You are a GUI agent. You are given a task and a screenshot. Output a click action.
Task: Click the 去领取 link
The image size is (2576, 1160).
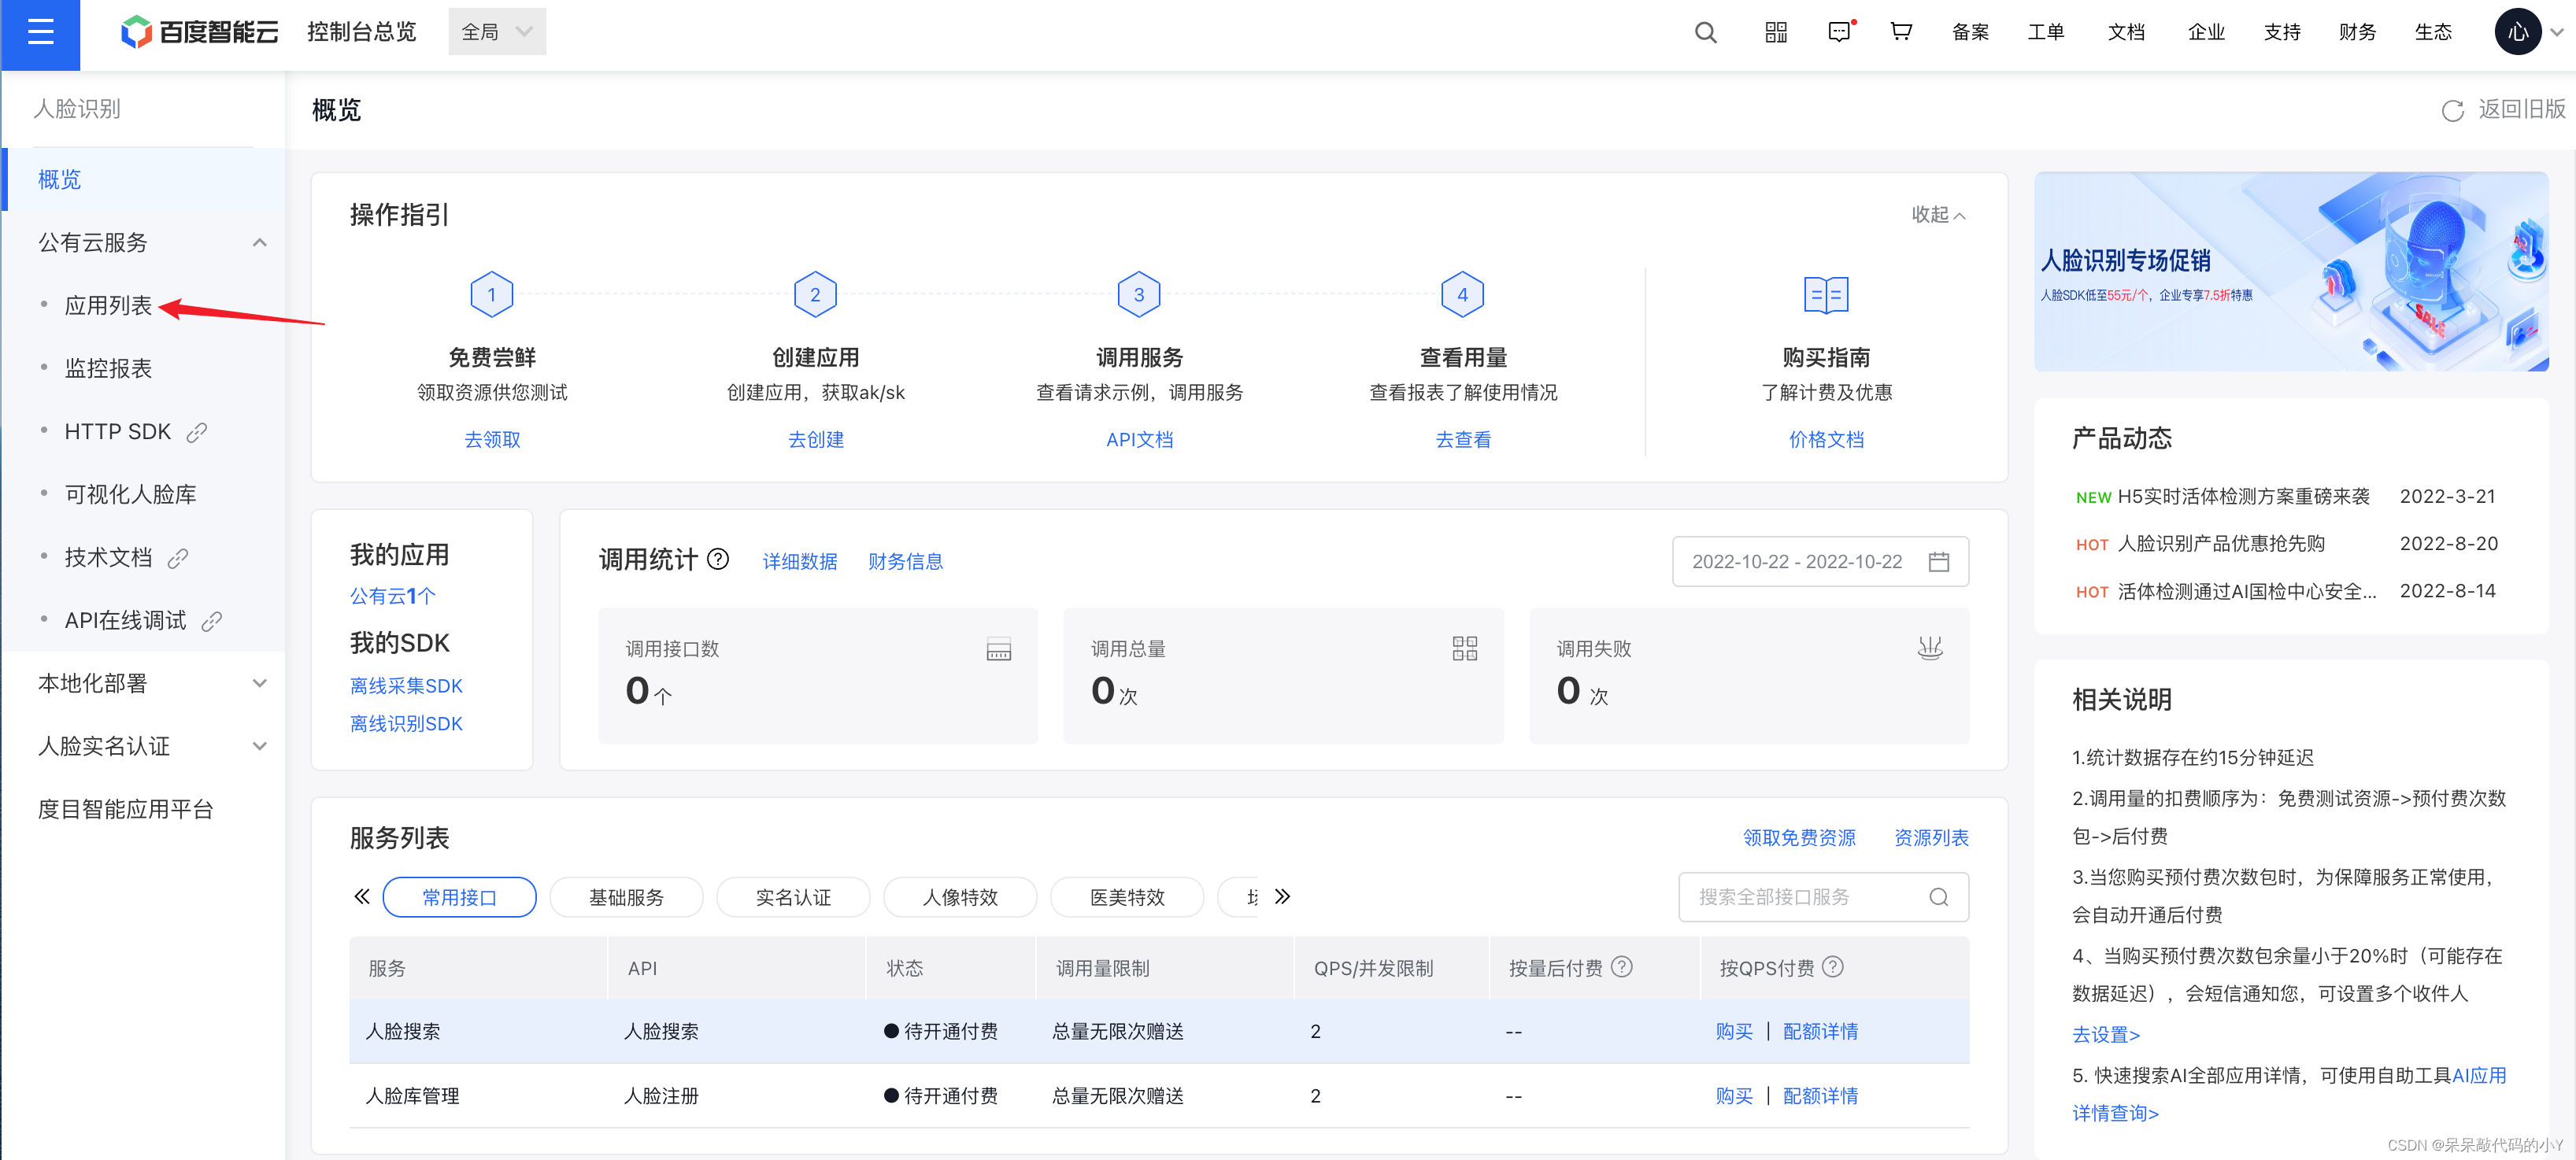492,439
